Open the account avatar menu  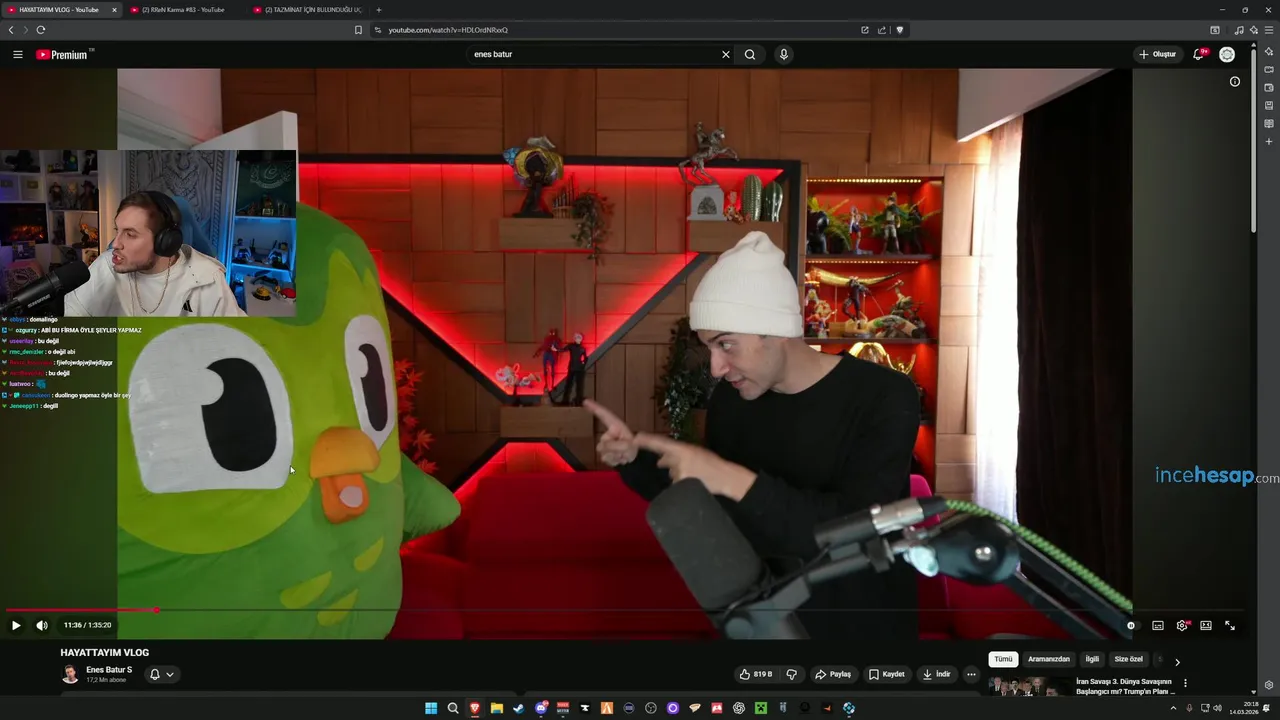pos(1227,54)
